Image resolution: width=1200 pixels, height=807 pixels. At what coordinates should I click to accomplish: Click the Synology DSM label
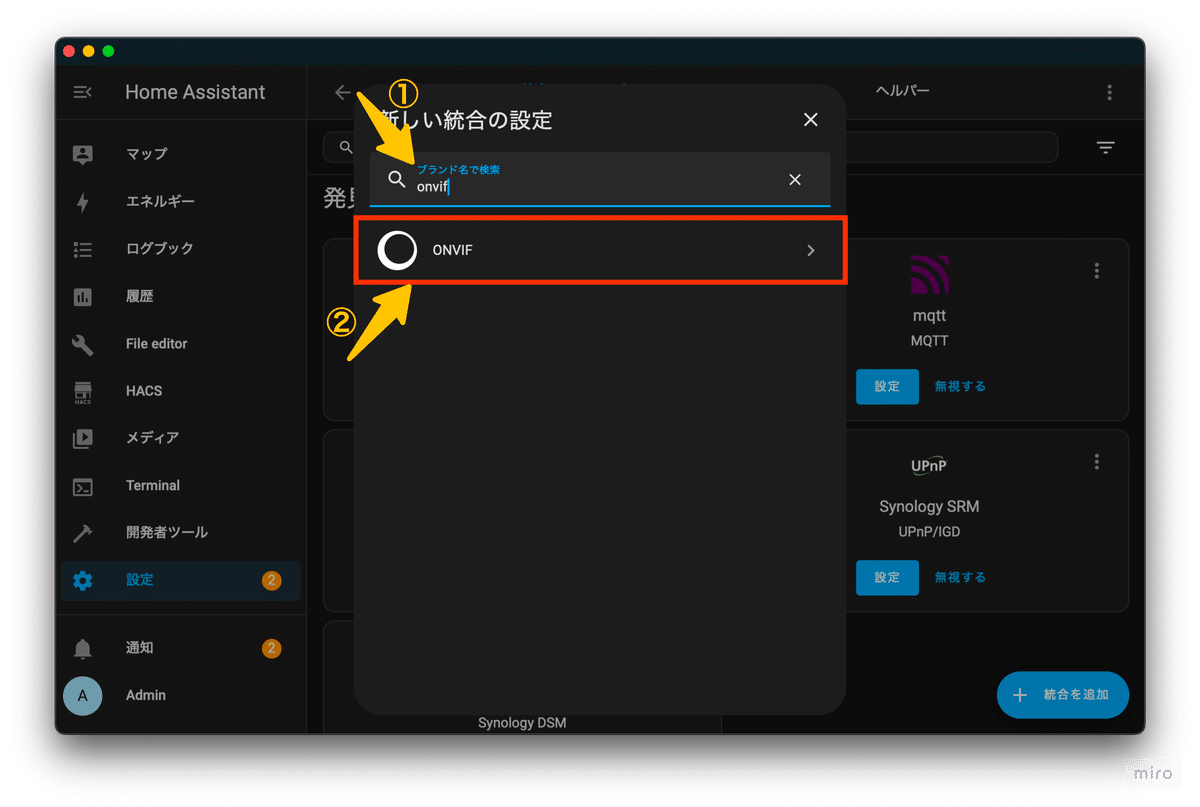pyautogui.click(x=522, y=723)
